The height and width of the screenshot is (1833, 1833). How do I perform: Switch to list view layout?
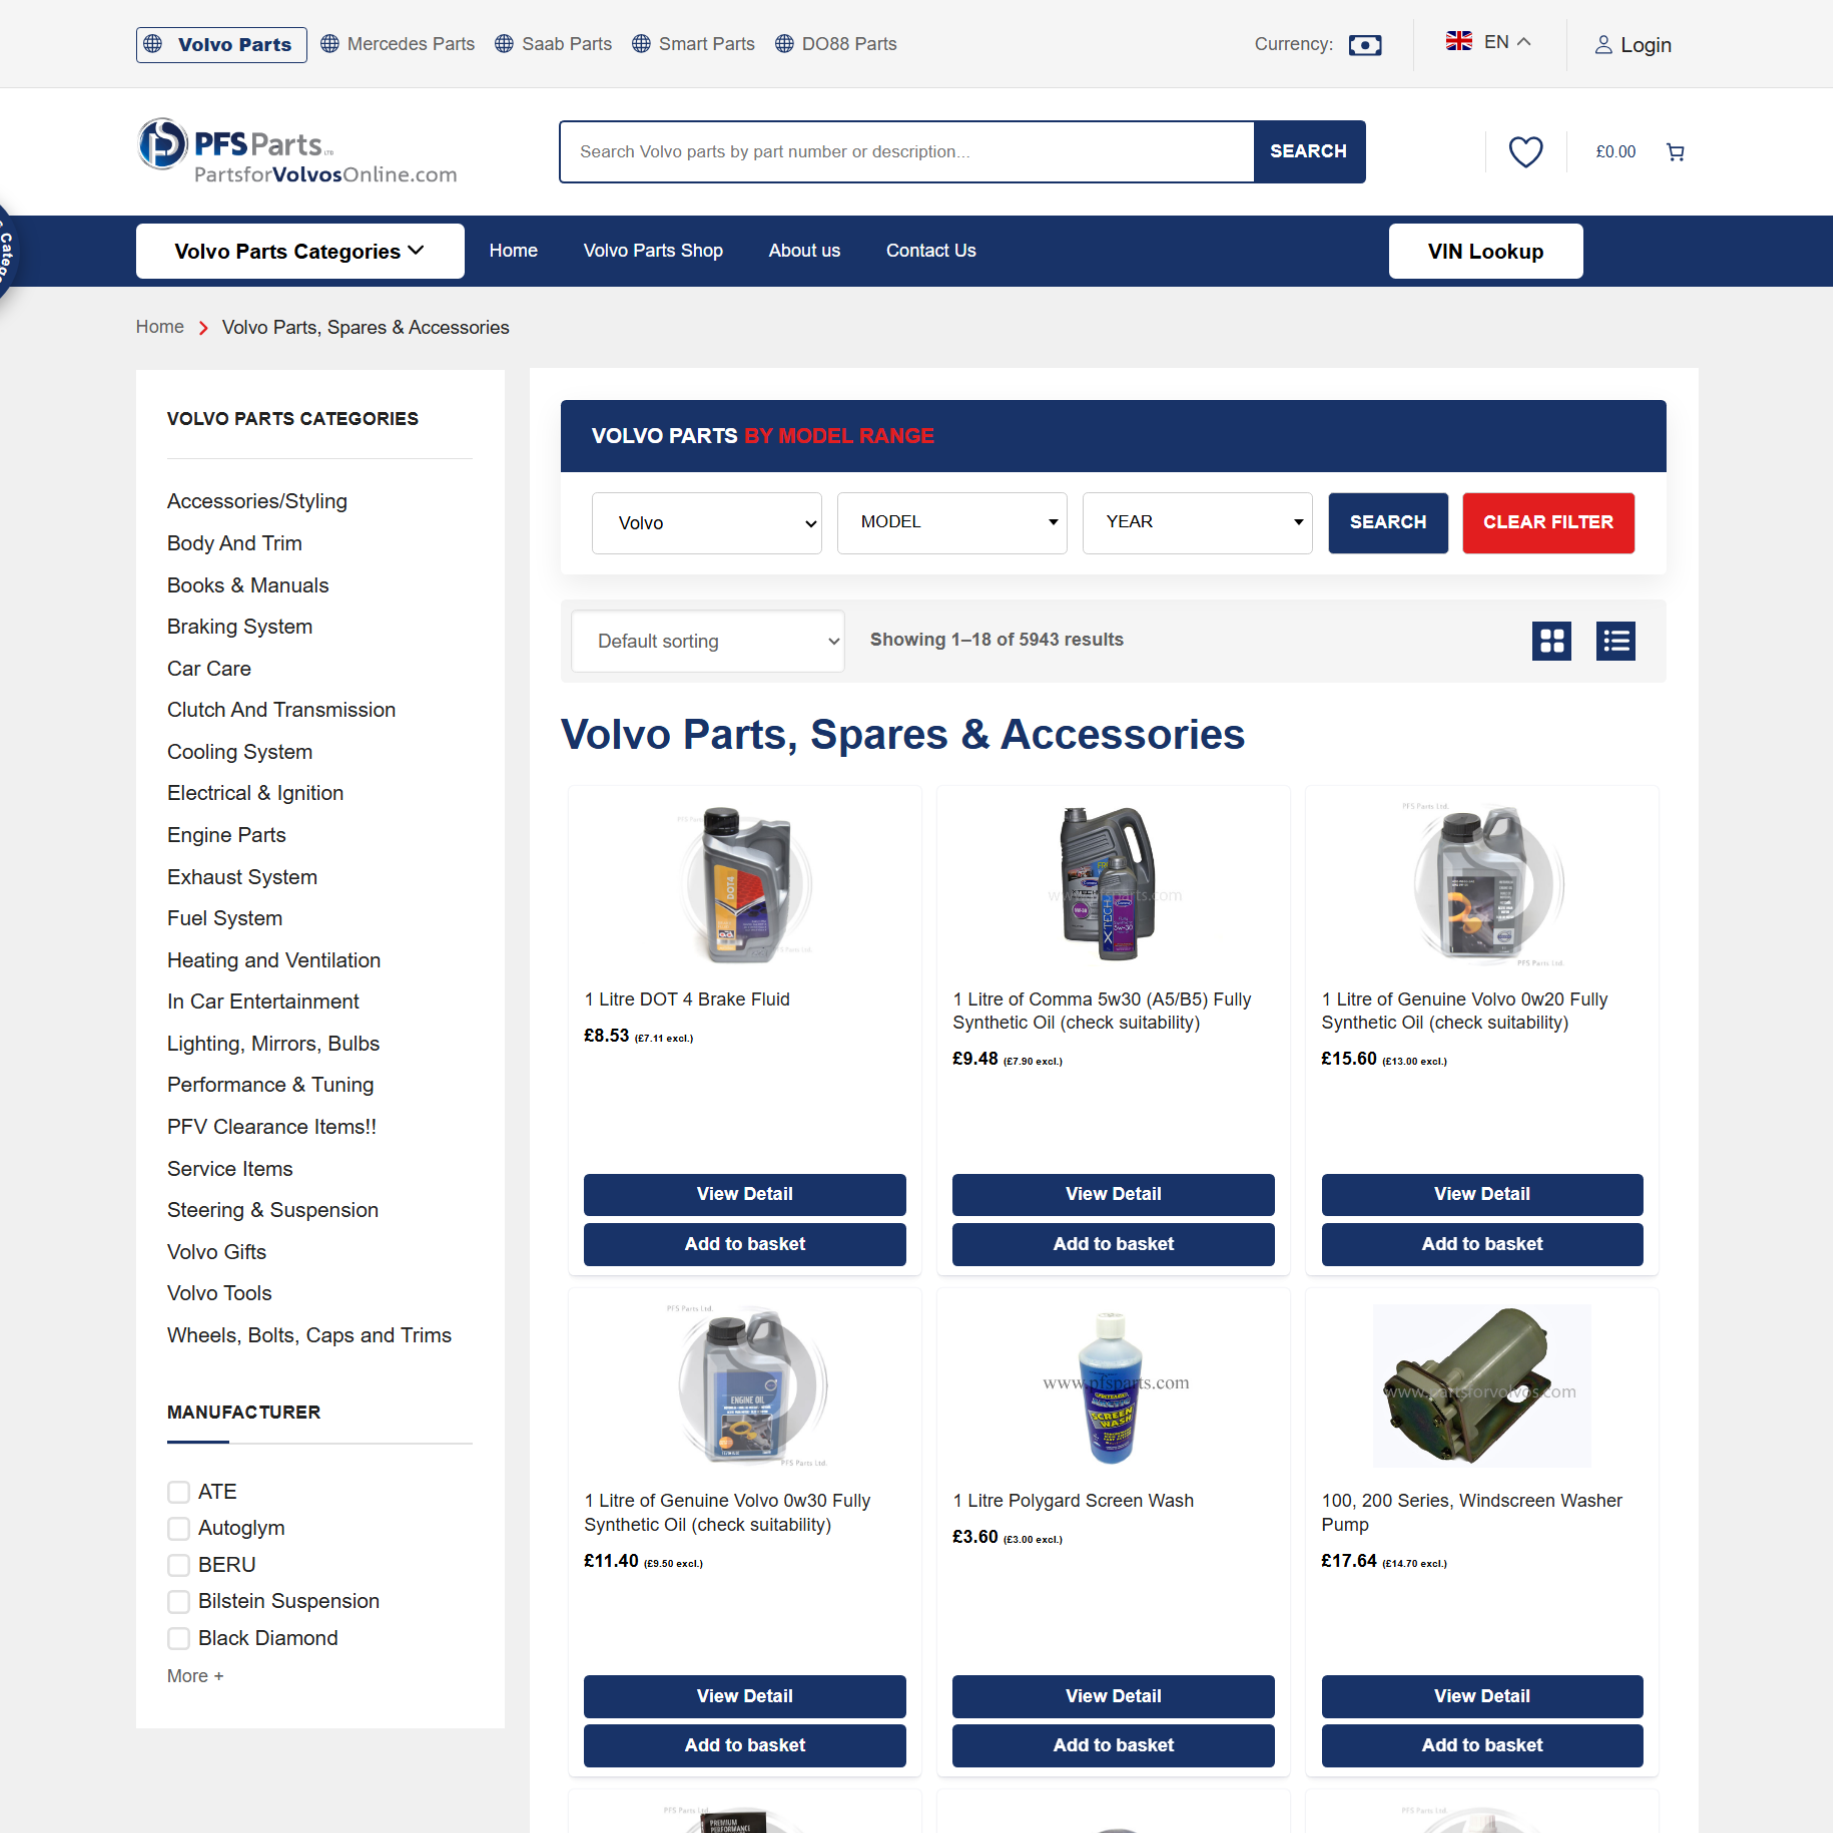tap(1615, 641)
